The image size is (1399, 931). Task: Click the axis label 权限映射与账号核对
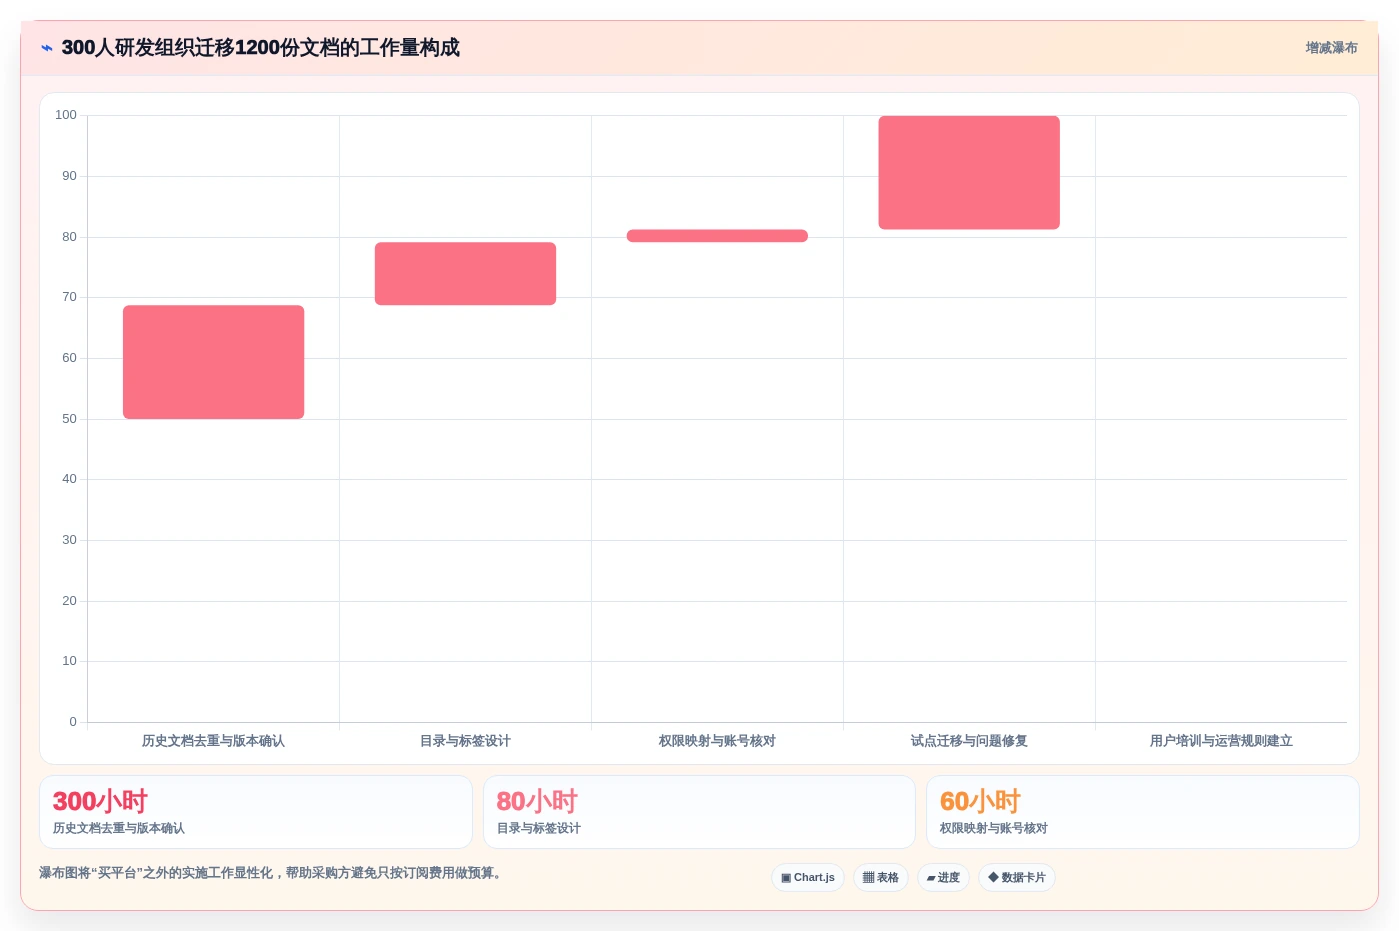(x=717, y=741)
